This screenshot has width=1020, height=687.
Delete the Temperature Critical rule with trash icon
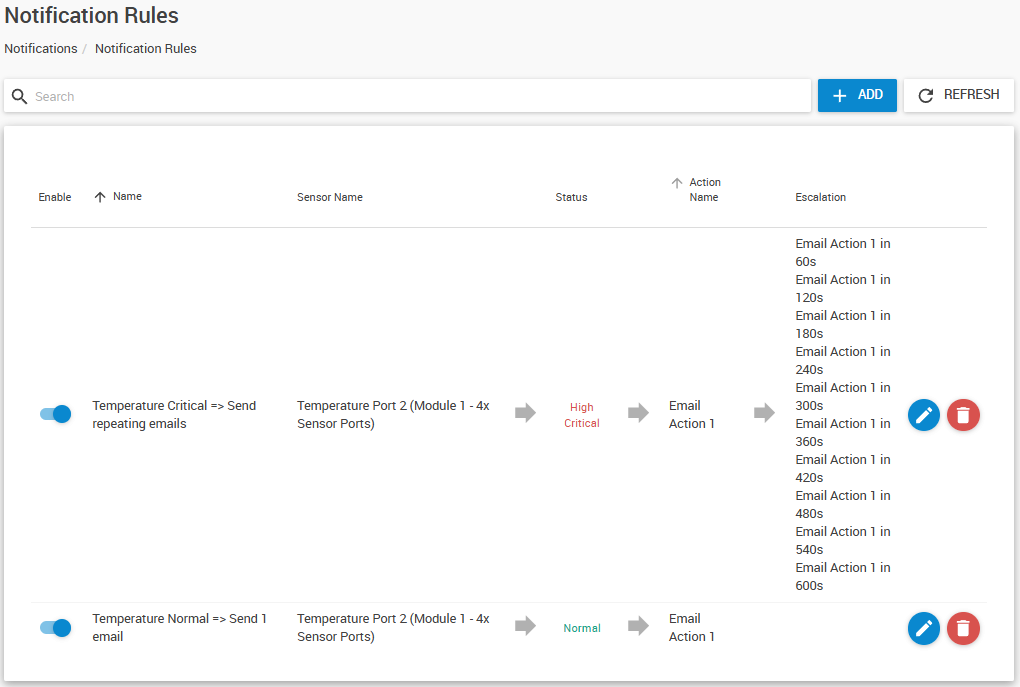pos(963,415)
